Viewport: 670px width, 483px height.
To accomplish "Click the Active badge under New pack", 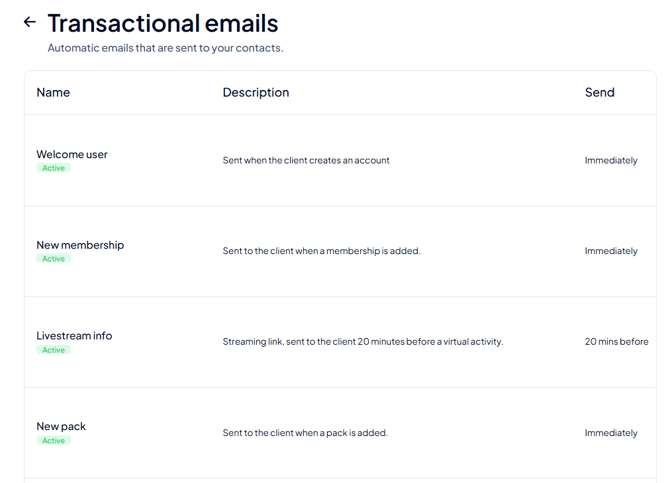I will pyautogui.click(x=53, y=440).
